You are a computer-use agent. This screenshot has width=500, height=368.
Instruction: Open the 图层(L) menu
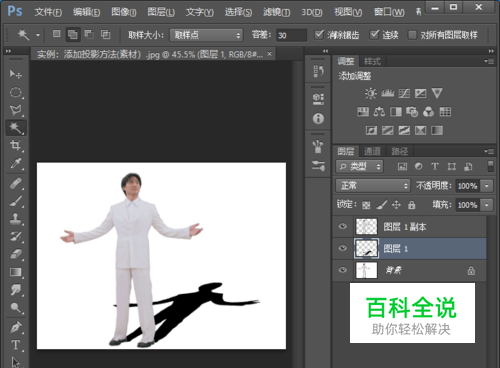(161, 12)
